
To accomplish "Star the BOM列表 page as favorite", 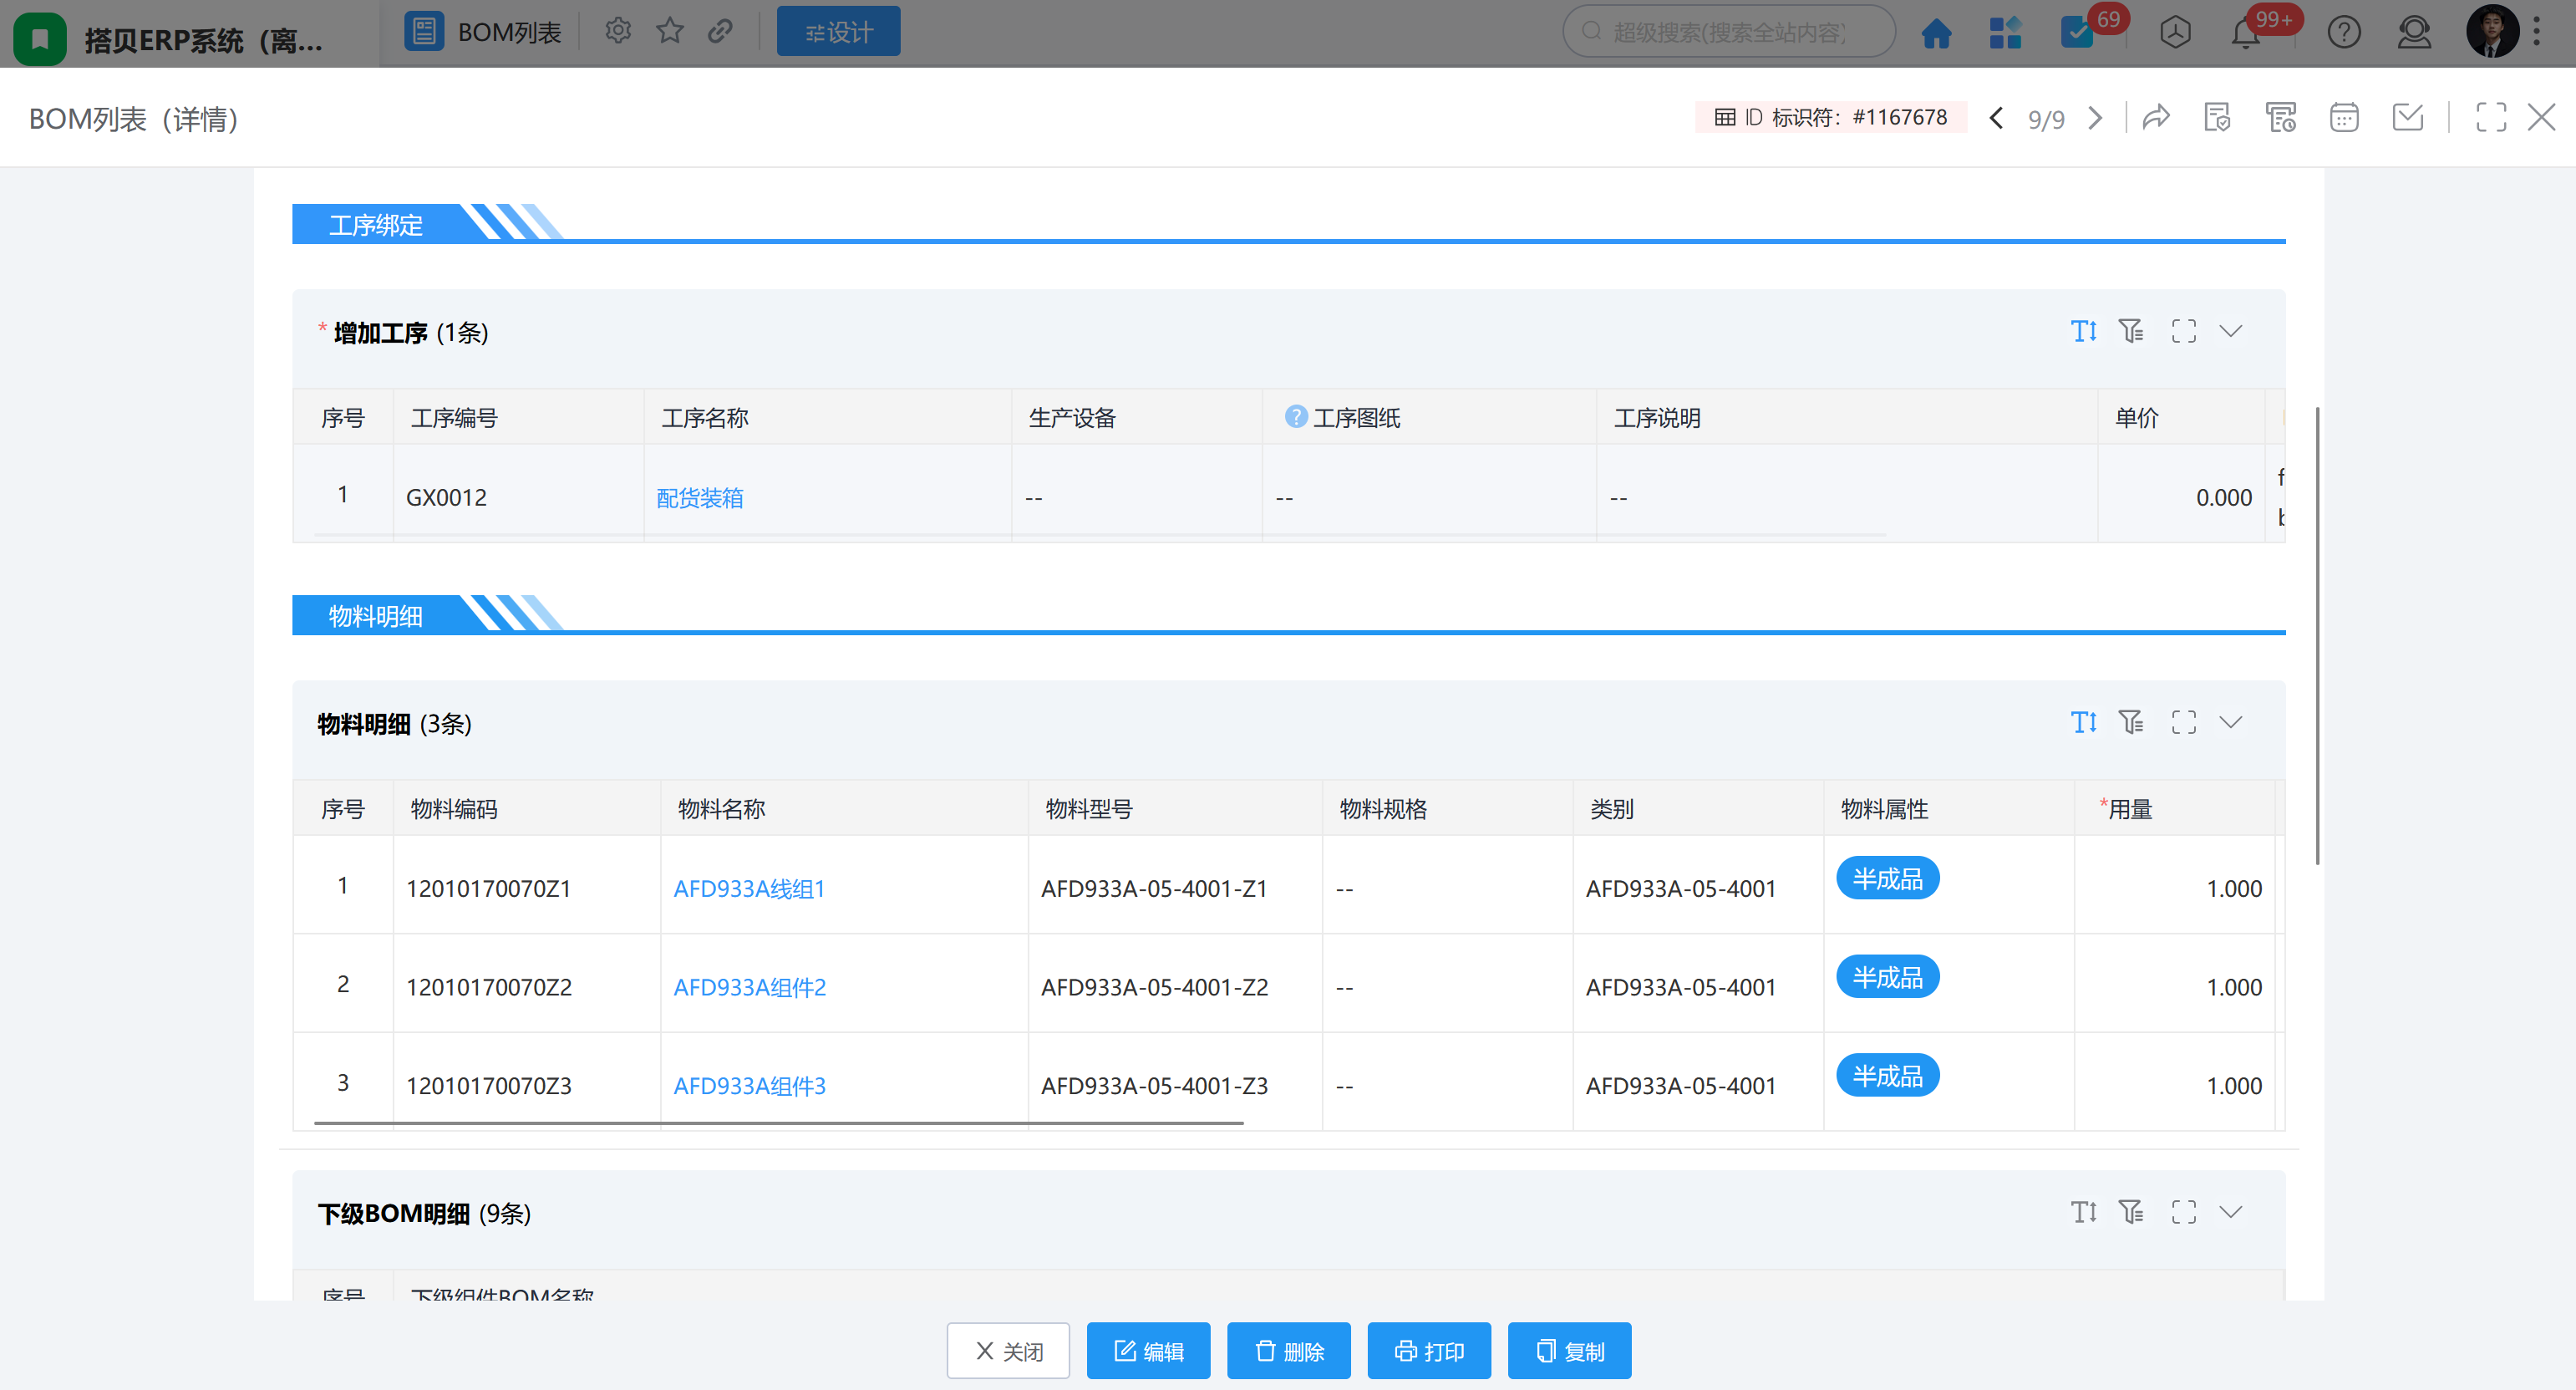I will click(669, 32).
